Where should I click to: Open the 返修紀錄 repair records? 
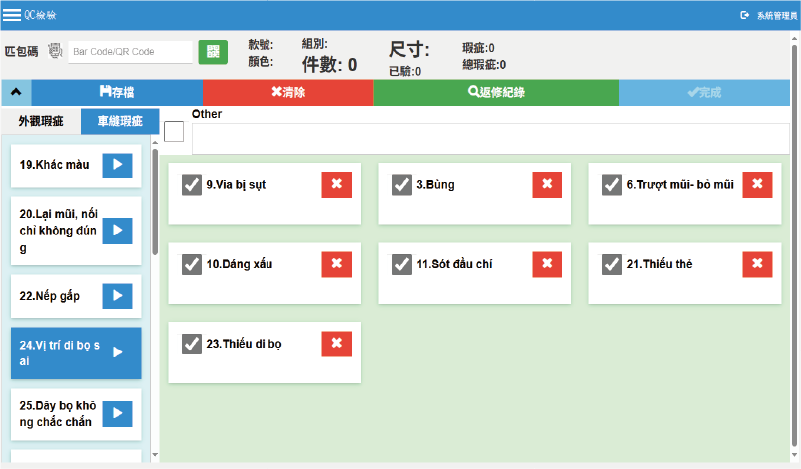(x=496, y=92)
